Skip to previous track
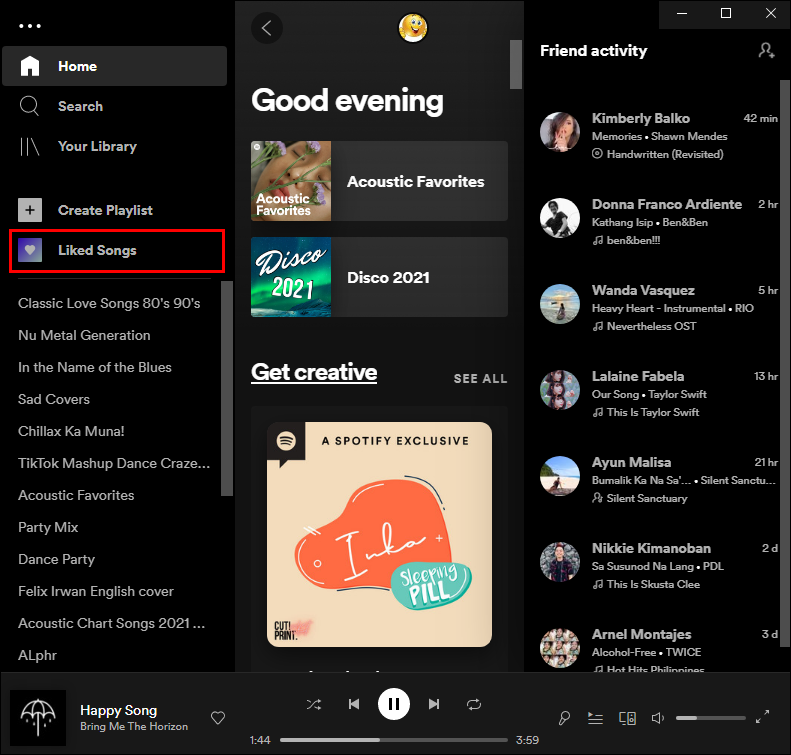 (354, 704)
